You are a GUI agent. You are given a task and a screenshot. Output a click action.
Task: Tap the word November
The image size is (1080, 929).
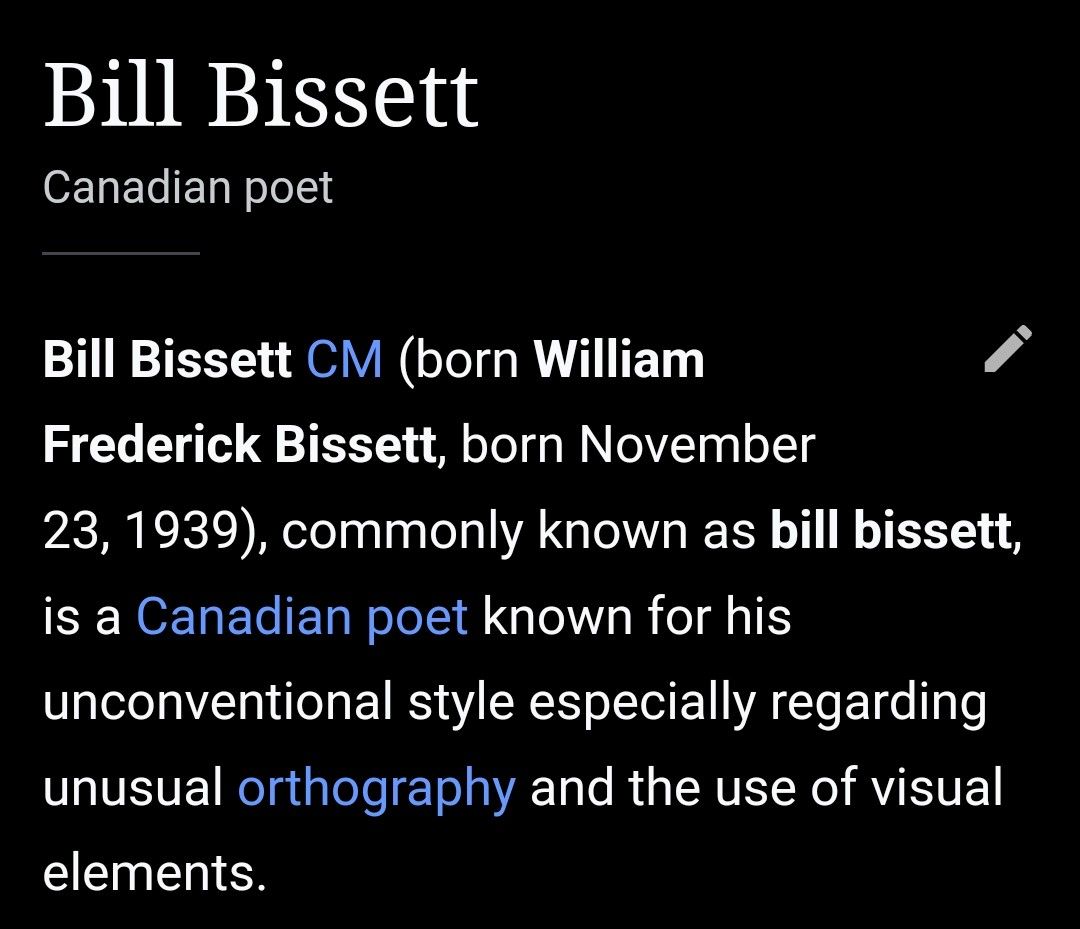coord(697,445)
